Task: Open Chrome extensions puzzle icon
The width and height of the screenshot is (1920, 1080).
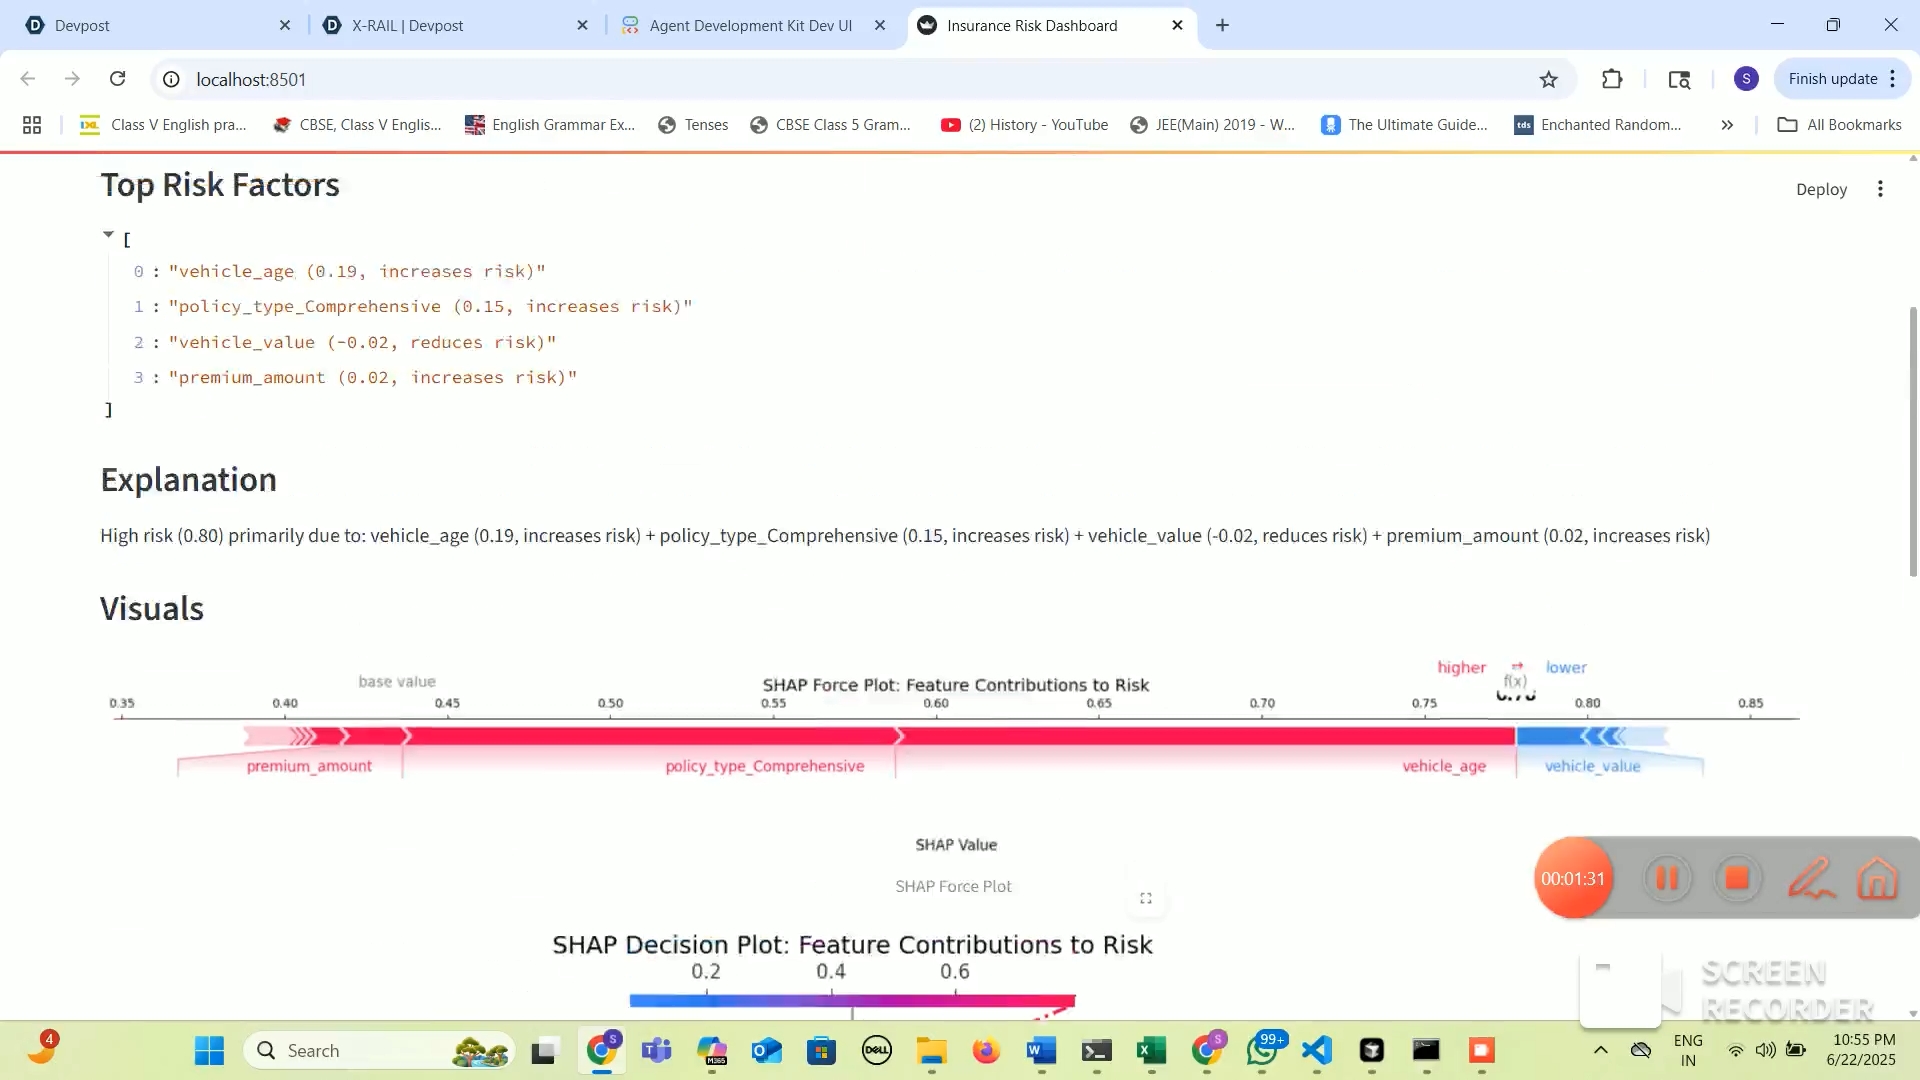Action: click(1612, 79)
